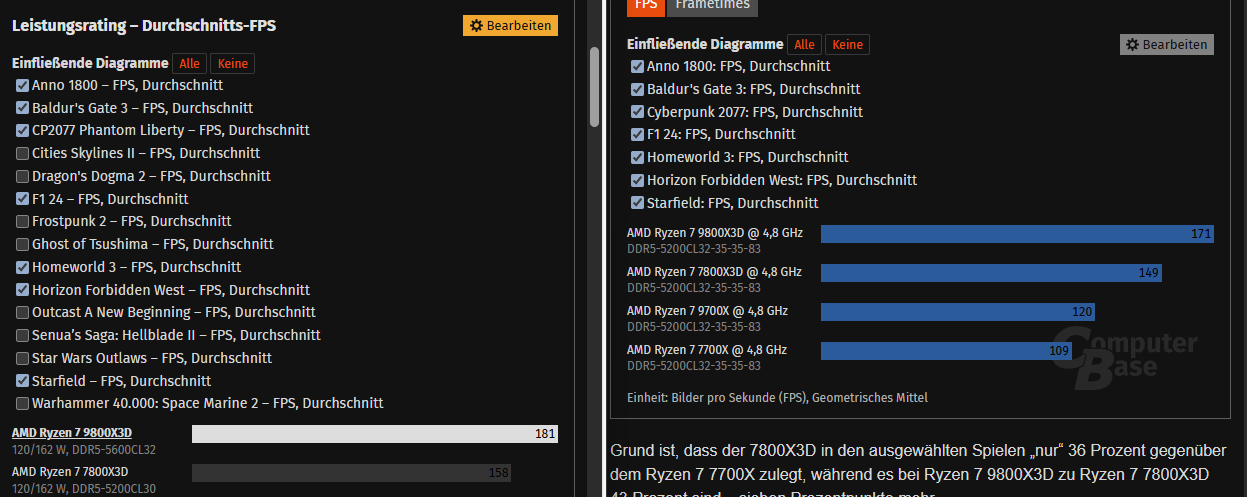Enable Outcast A New Beginning checkbox
1247x497 pixels.
pyautogui.click(x=22, y=312)
